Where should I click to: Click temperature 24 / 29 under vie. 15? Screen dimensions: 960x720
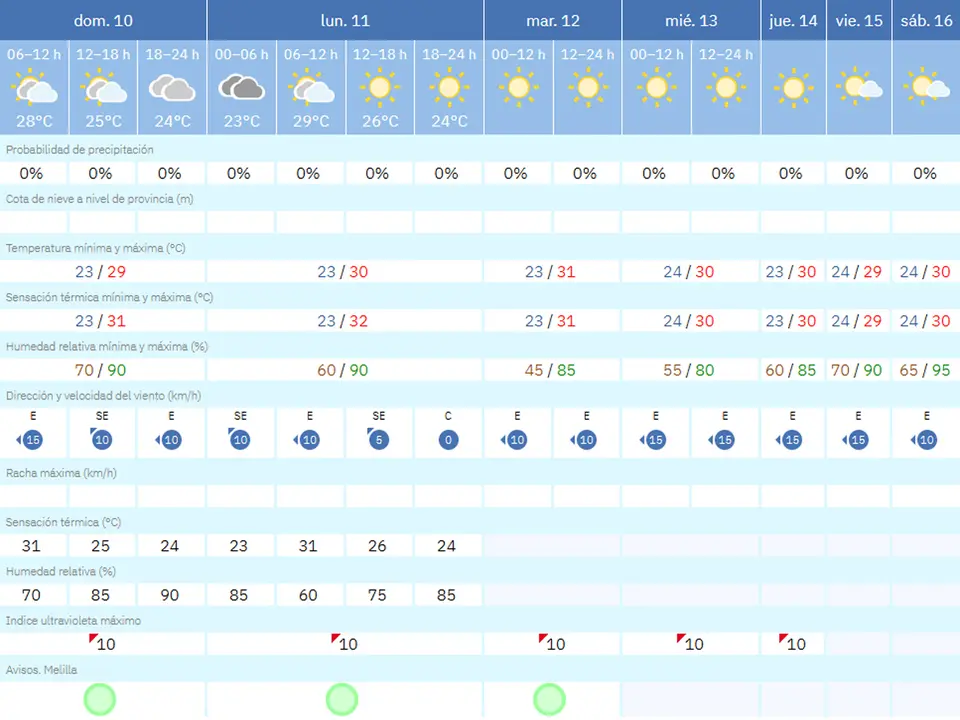point(856,272)
